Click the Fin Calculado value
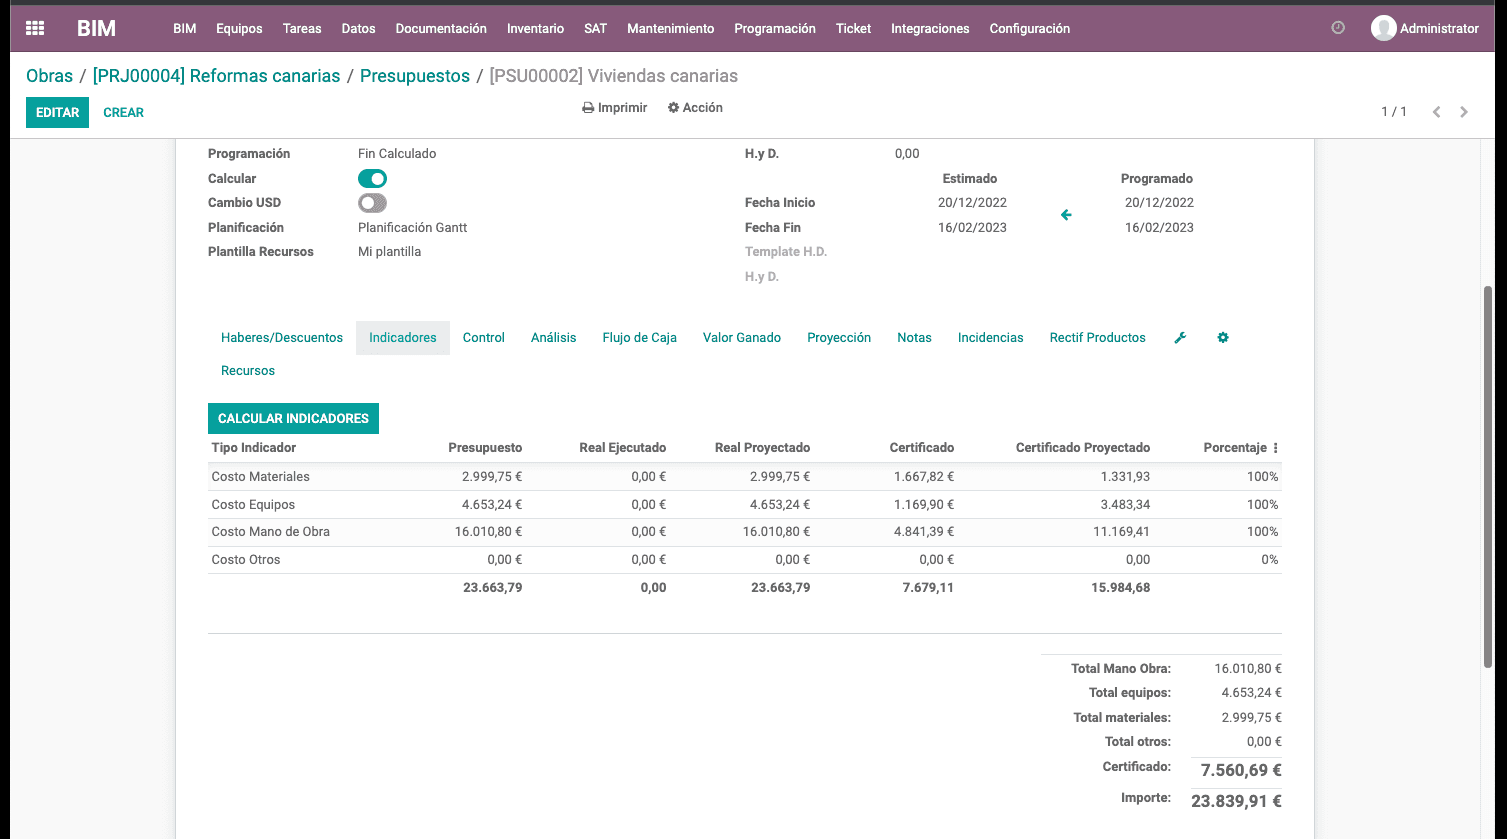Image resolution: width=1507 pixels, height=839 pixels. pyautogui.click(x=397, y=154)
